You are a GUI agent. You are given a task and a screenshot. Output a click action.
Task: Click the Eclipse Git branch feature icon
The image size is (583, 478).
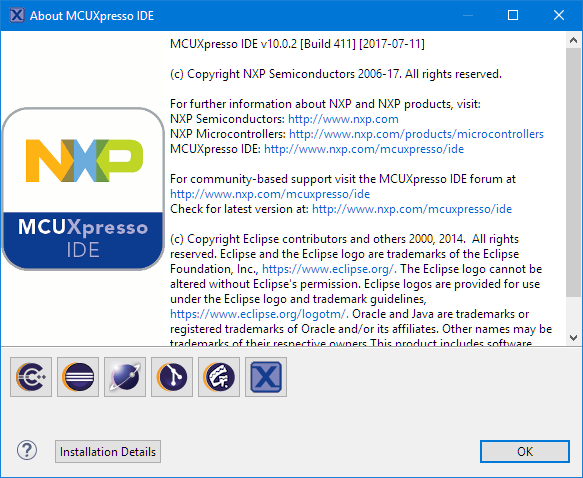click(172, 377)
